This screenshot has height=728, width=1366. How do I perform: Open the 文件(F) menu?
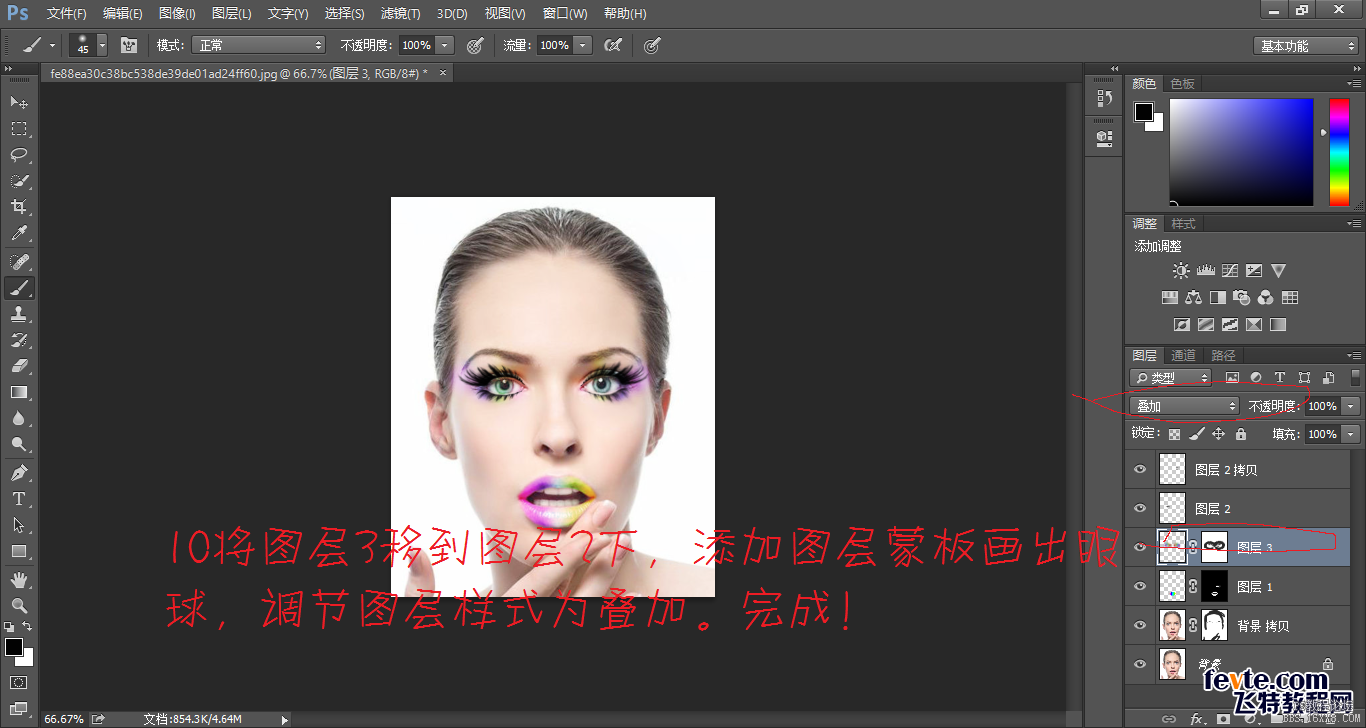[x=67, y=13]
